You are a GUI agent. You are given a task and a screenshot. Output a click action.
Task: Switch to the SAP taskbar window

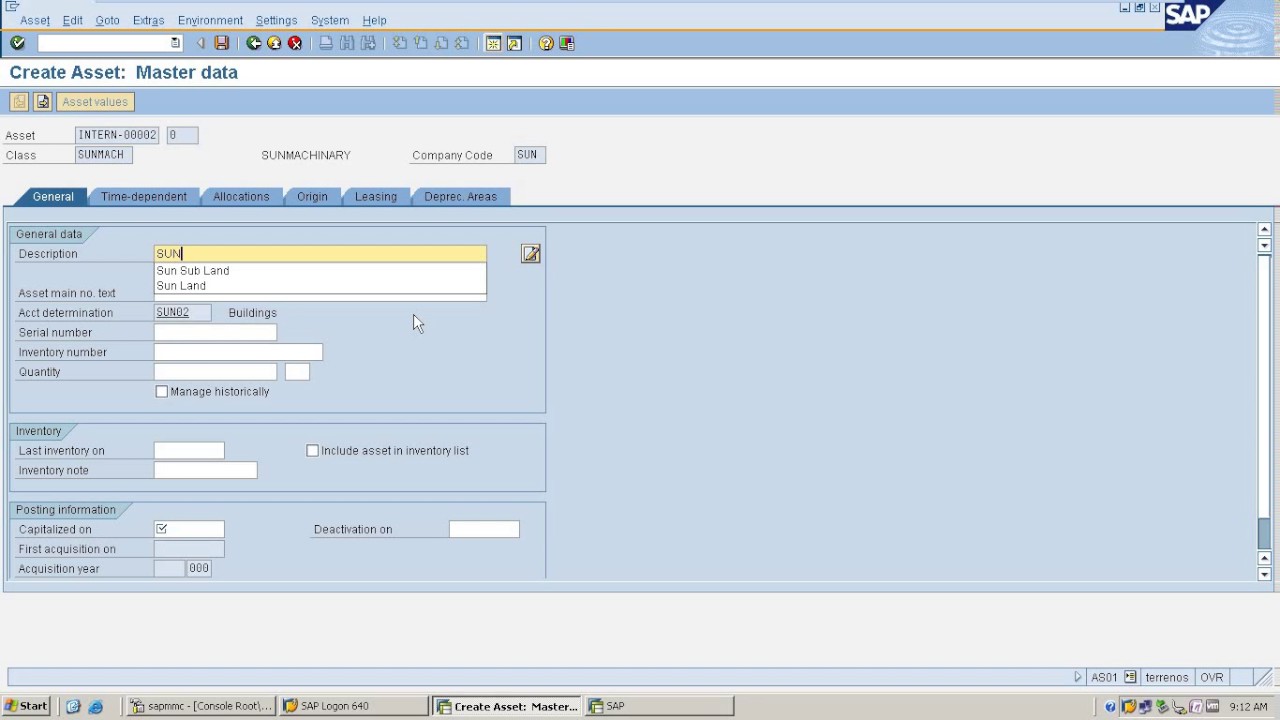tap(660, 706)
